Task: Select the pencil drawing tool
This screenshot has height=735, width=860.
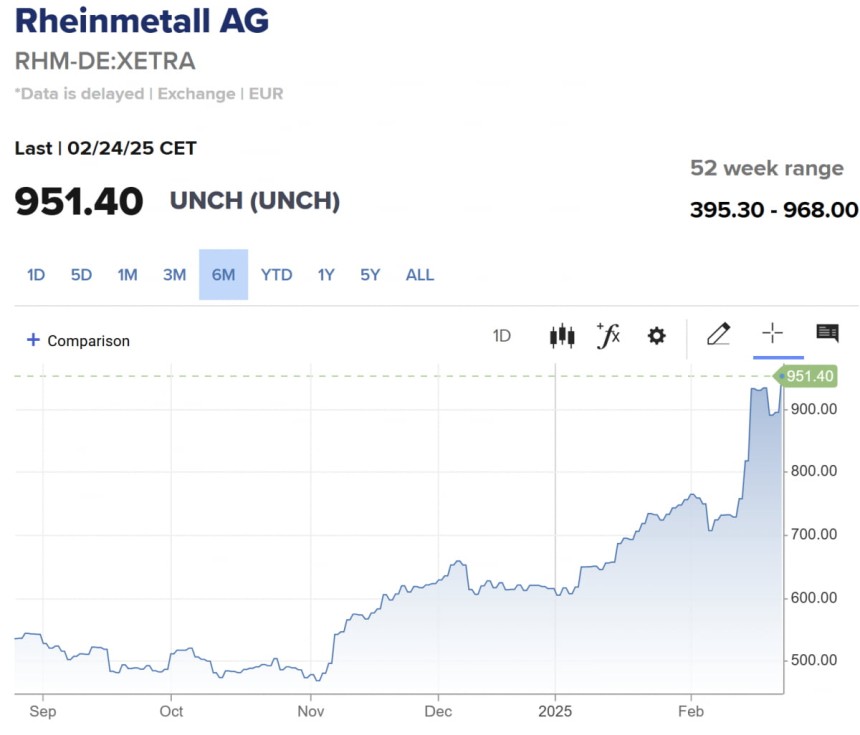Action: [718, 334]
